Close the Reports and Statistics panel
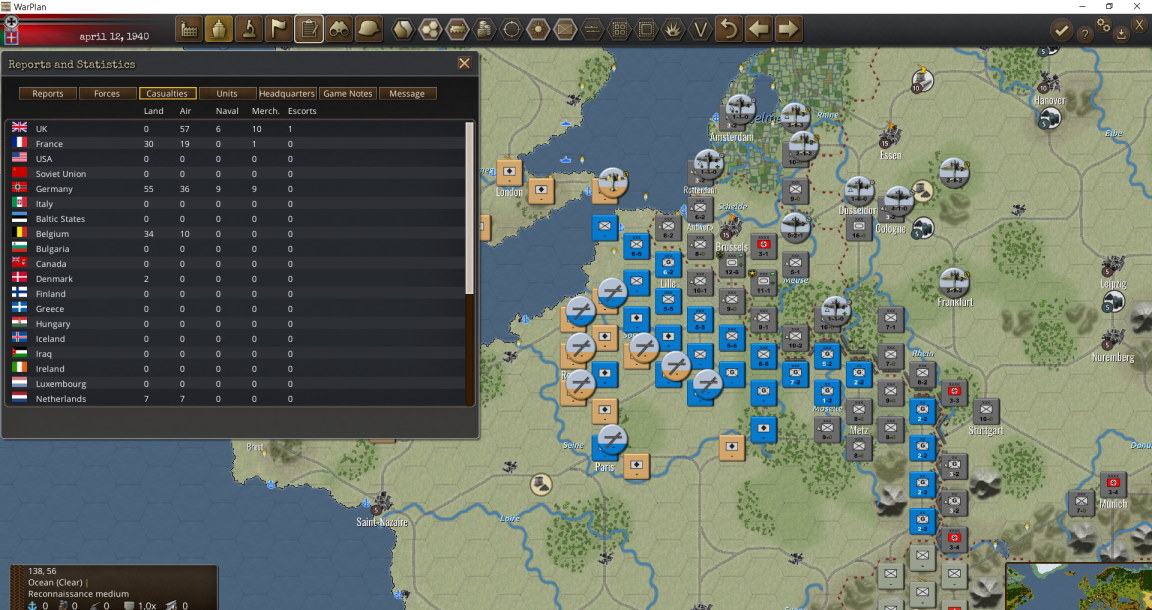Screen dimensions: 1152x610 [x=464, y=64]
